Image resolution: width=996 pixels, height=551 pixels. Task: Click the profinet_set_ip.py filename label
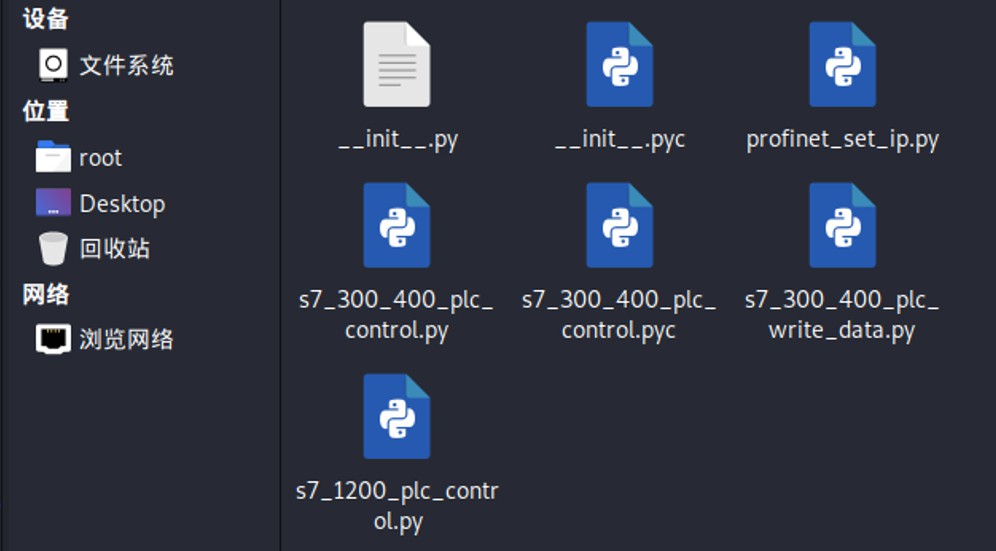(x=842, y=140)
